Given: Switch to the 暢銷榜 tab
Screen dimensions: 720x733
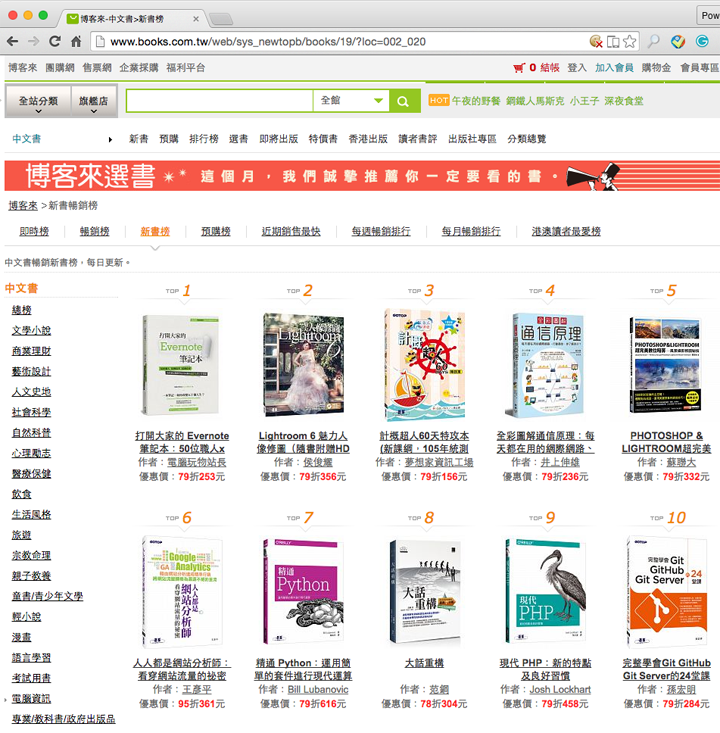Looking at the screenshot, I should (x=94, y=231).
